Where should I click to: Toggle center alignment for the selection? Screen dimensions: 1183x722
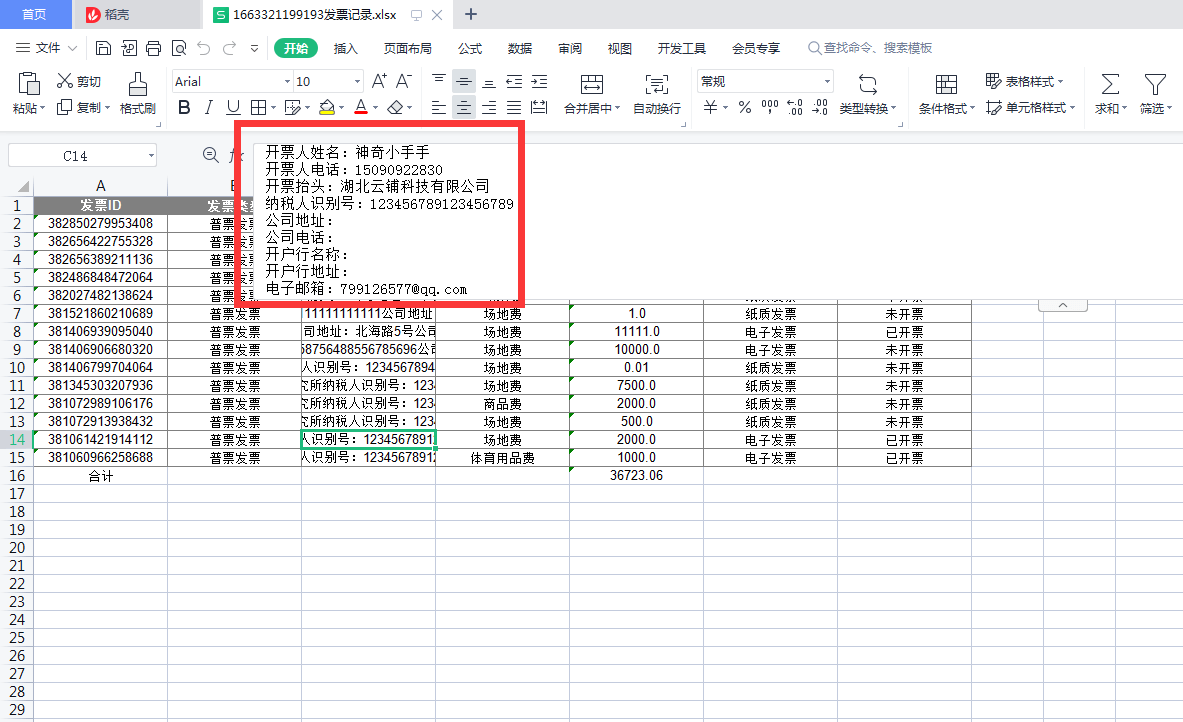pyautogui.click(x=463, y=107)
